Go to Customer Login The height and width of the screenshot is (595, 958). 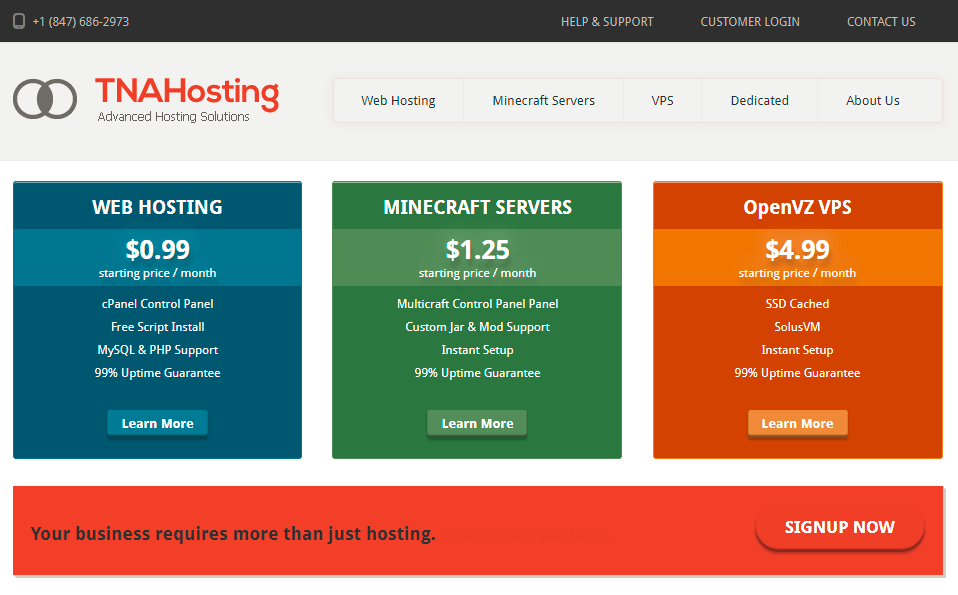(750, 21)
